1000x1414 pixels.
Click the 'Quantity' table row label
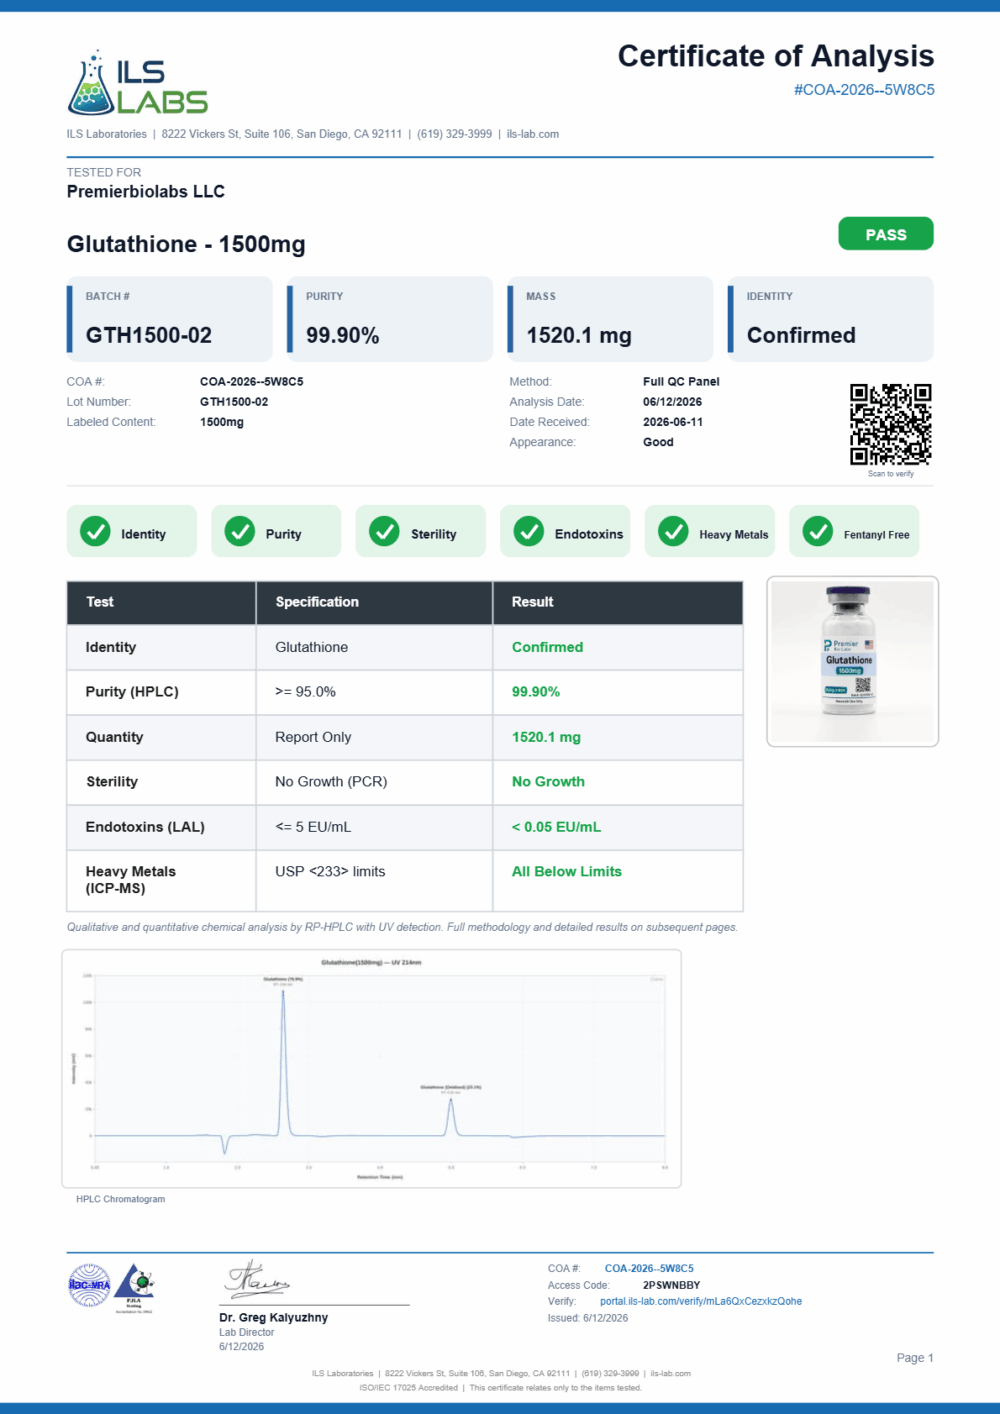(x=114, y=737)
